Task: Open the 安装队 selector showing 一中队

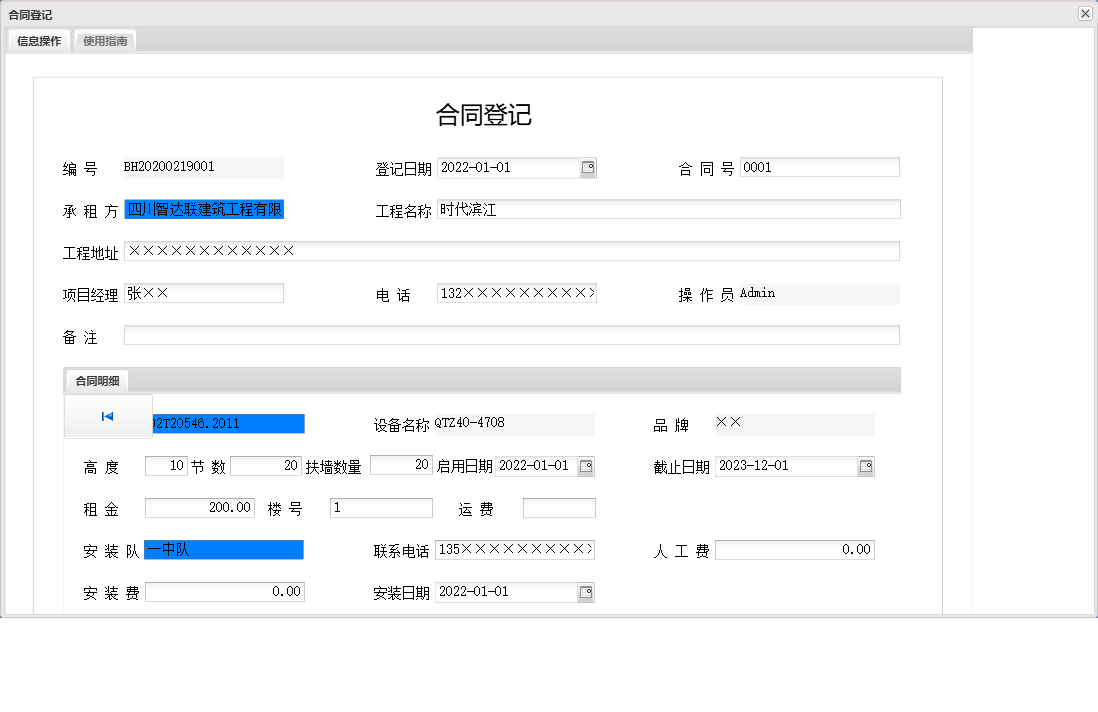Action: coord(223,549)
